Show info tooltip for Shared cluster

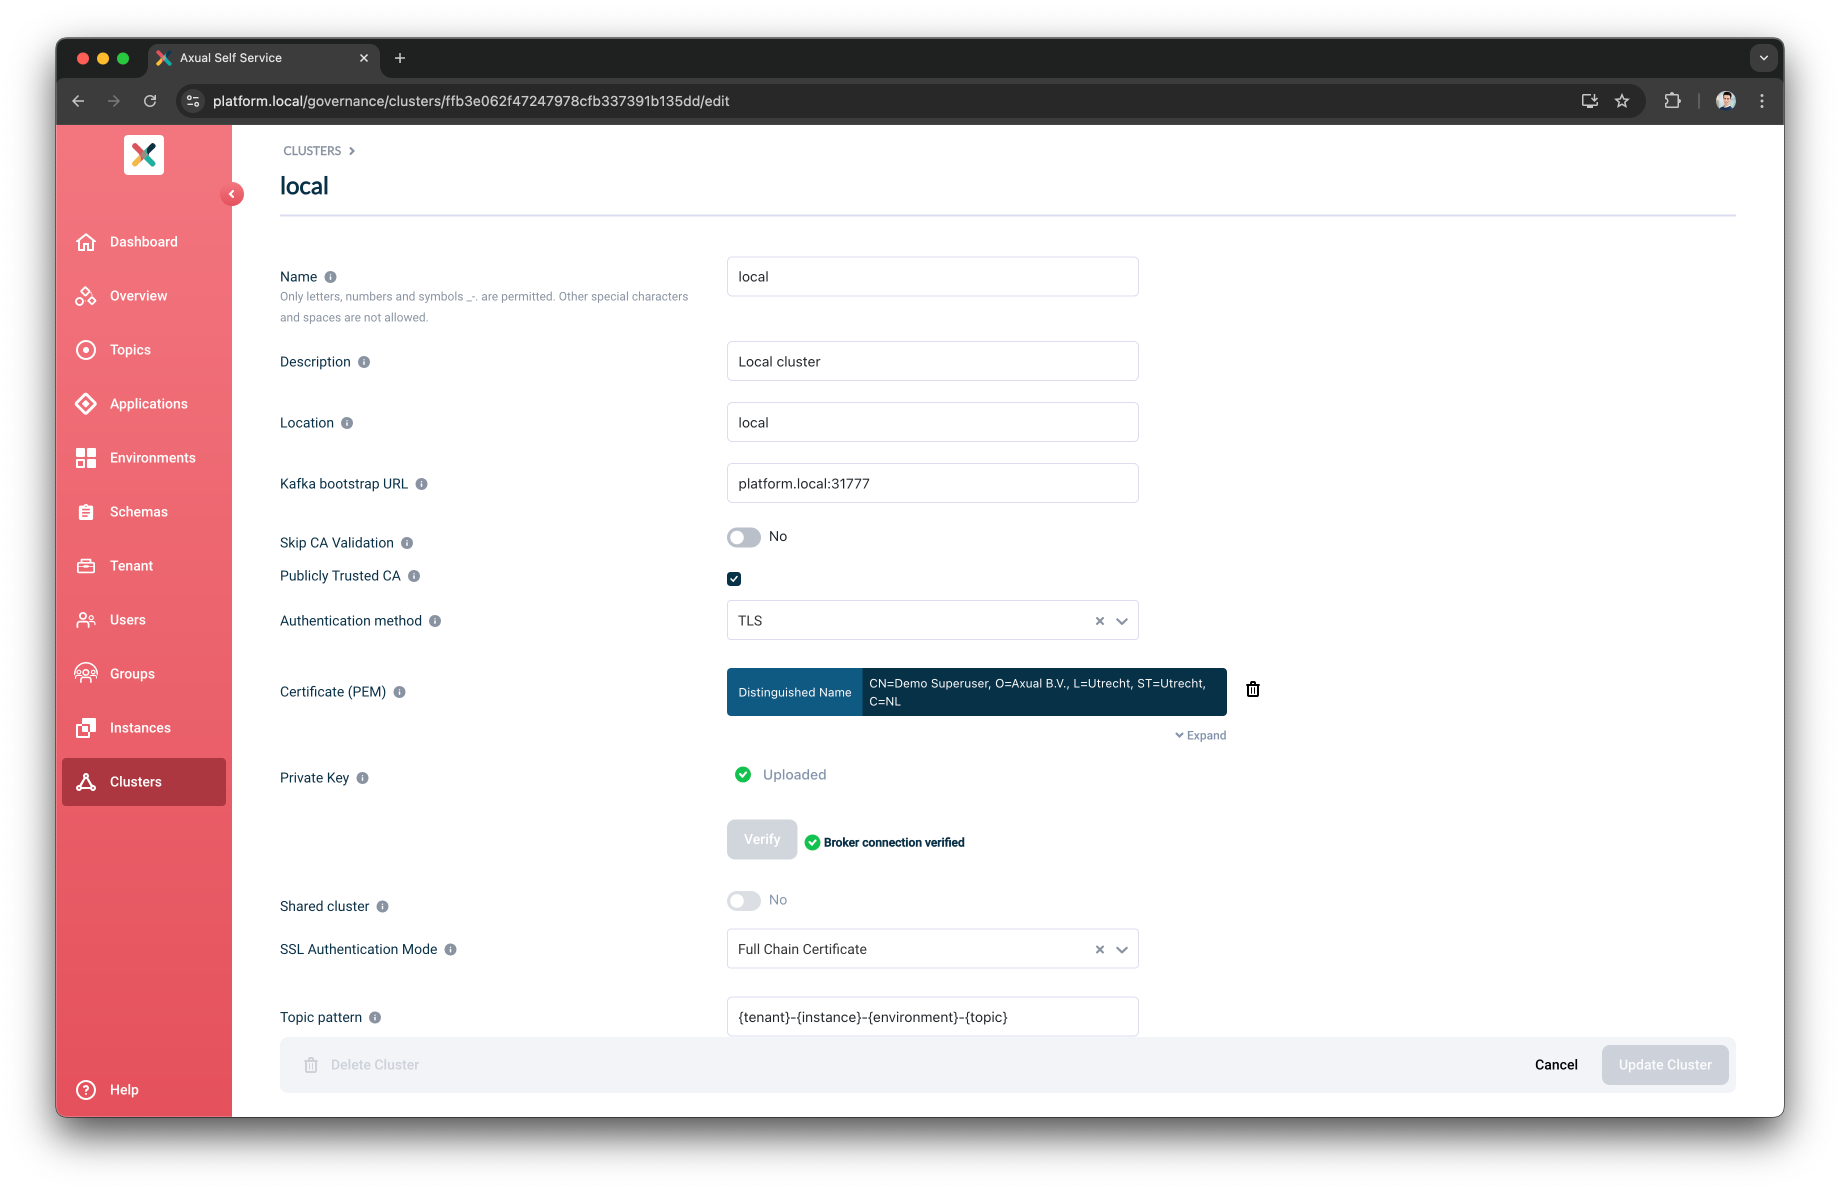click(382, 907)
